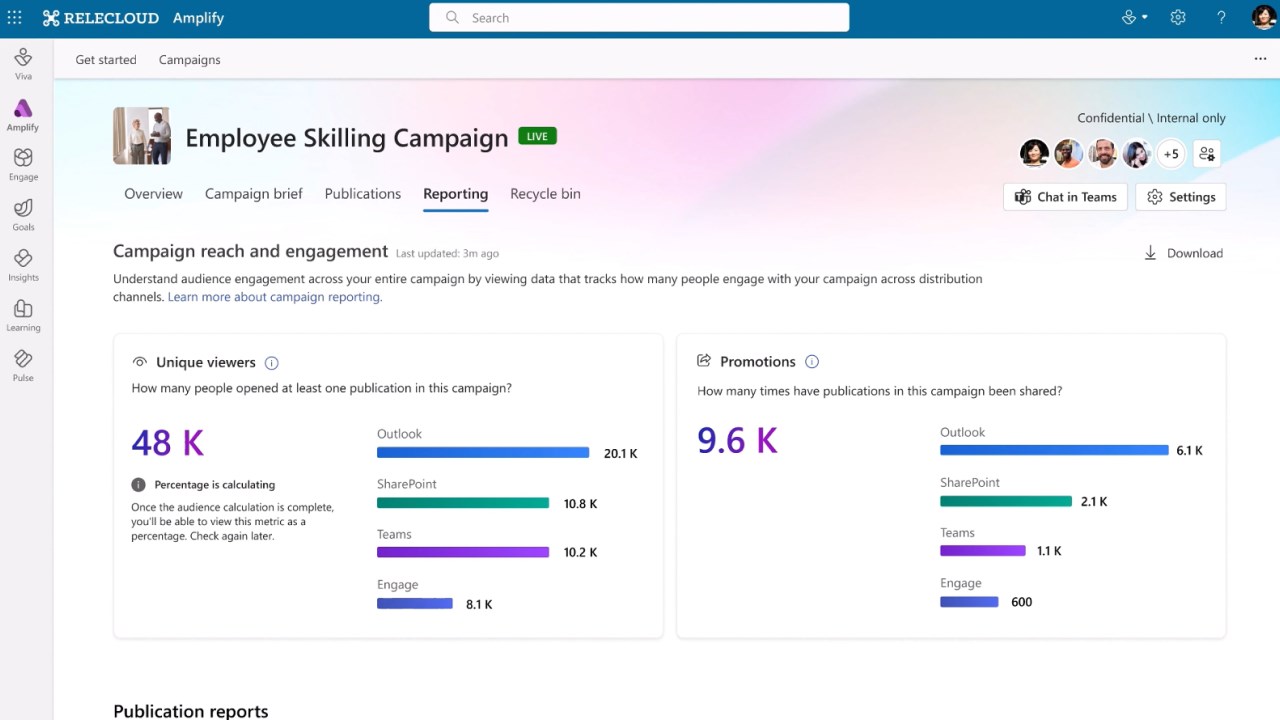This screenshot has width=1280, height=720.
Task: Click the Unique viewers eye icon
Action: click(140, 363)
